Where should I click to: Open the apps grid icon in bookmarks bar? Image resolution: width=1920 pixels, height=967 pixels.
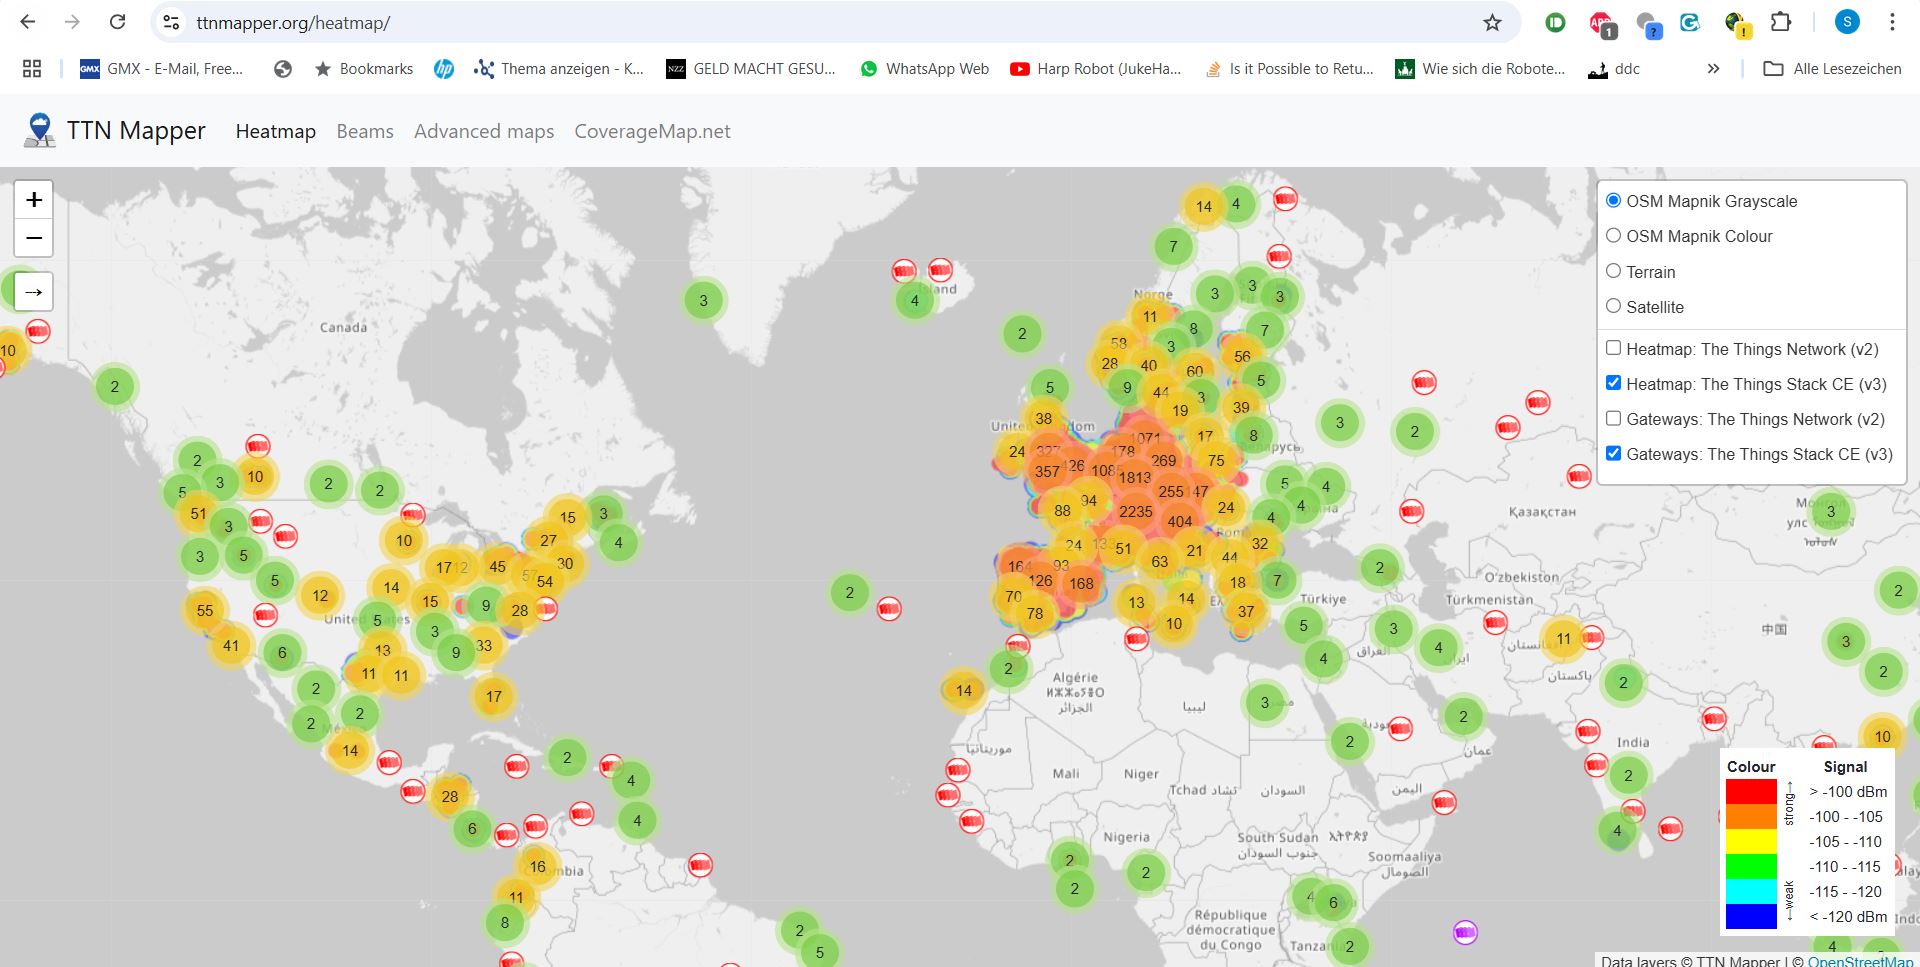[32, 69]
